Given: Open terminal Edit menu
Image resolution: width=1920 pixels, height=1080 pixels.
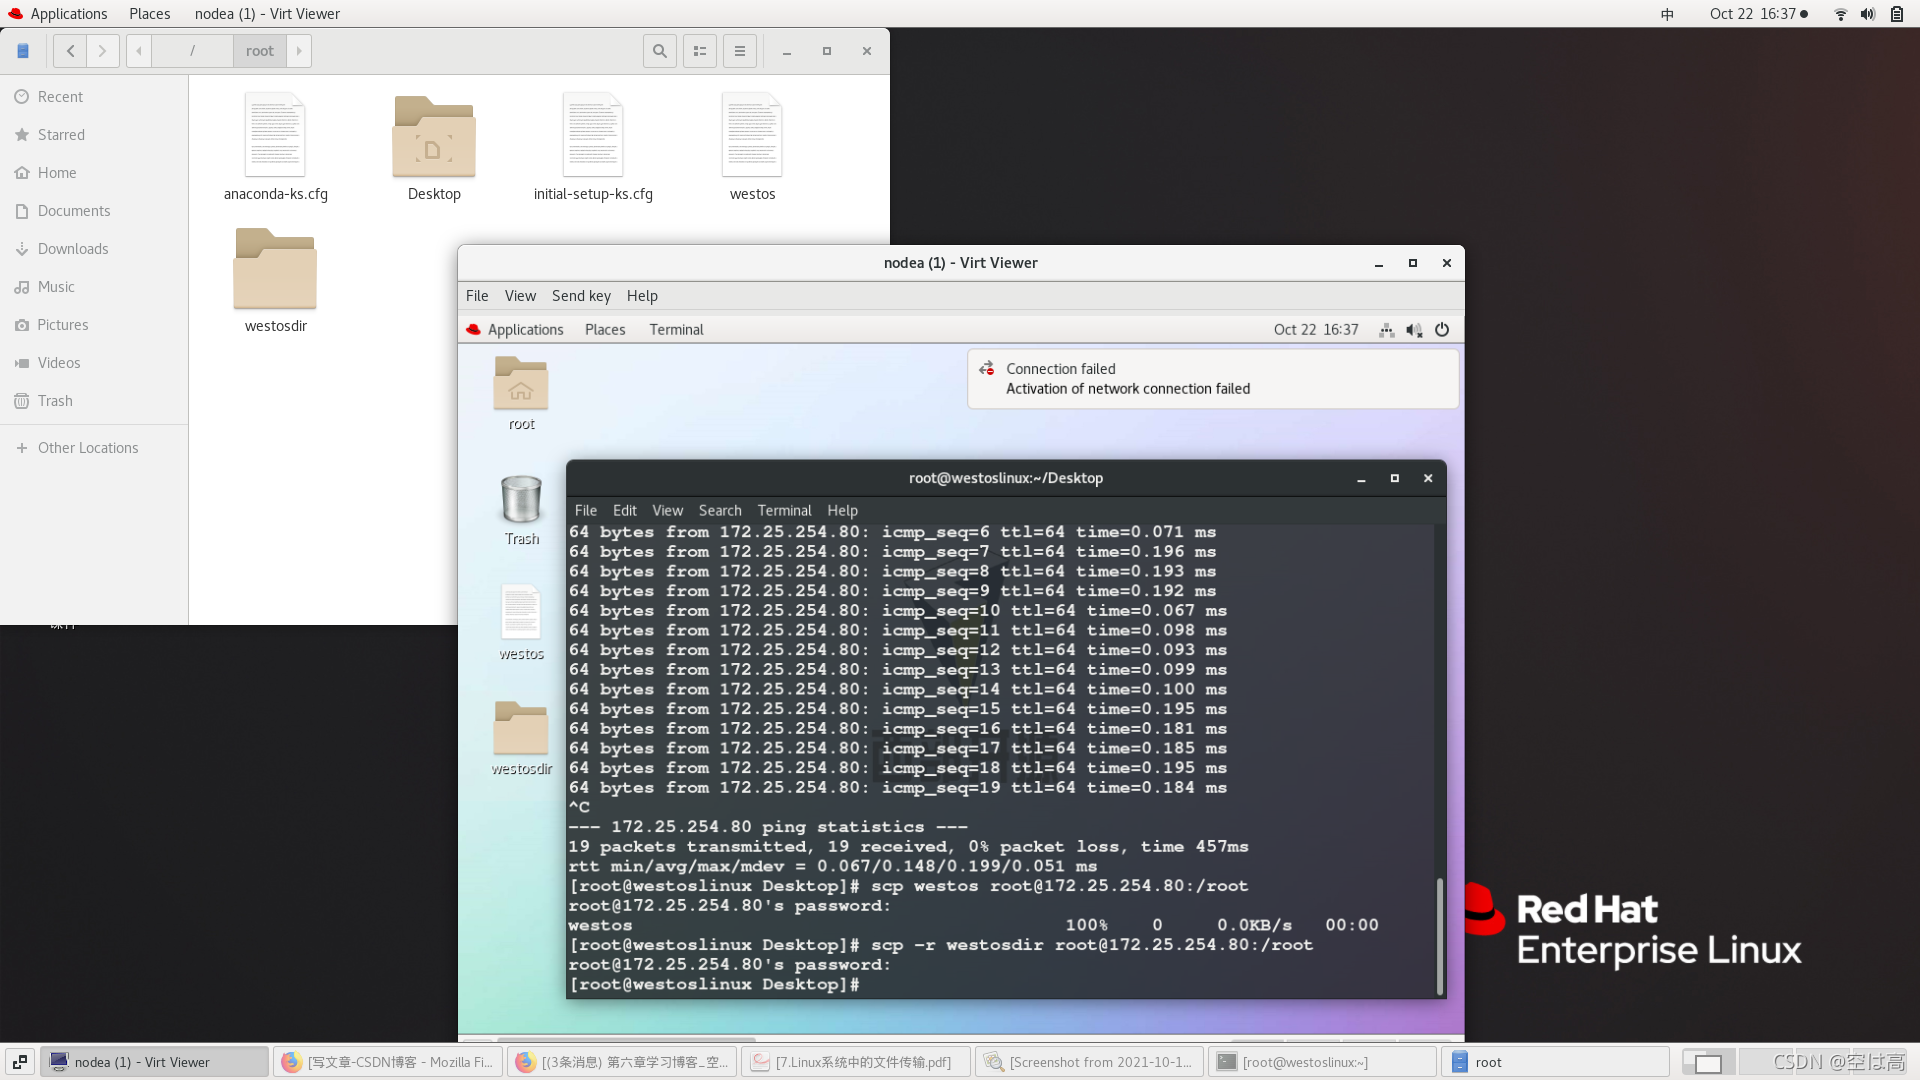Looking at the screenshot, I should click(625, 510).
